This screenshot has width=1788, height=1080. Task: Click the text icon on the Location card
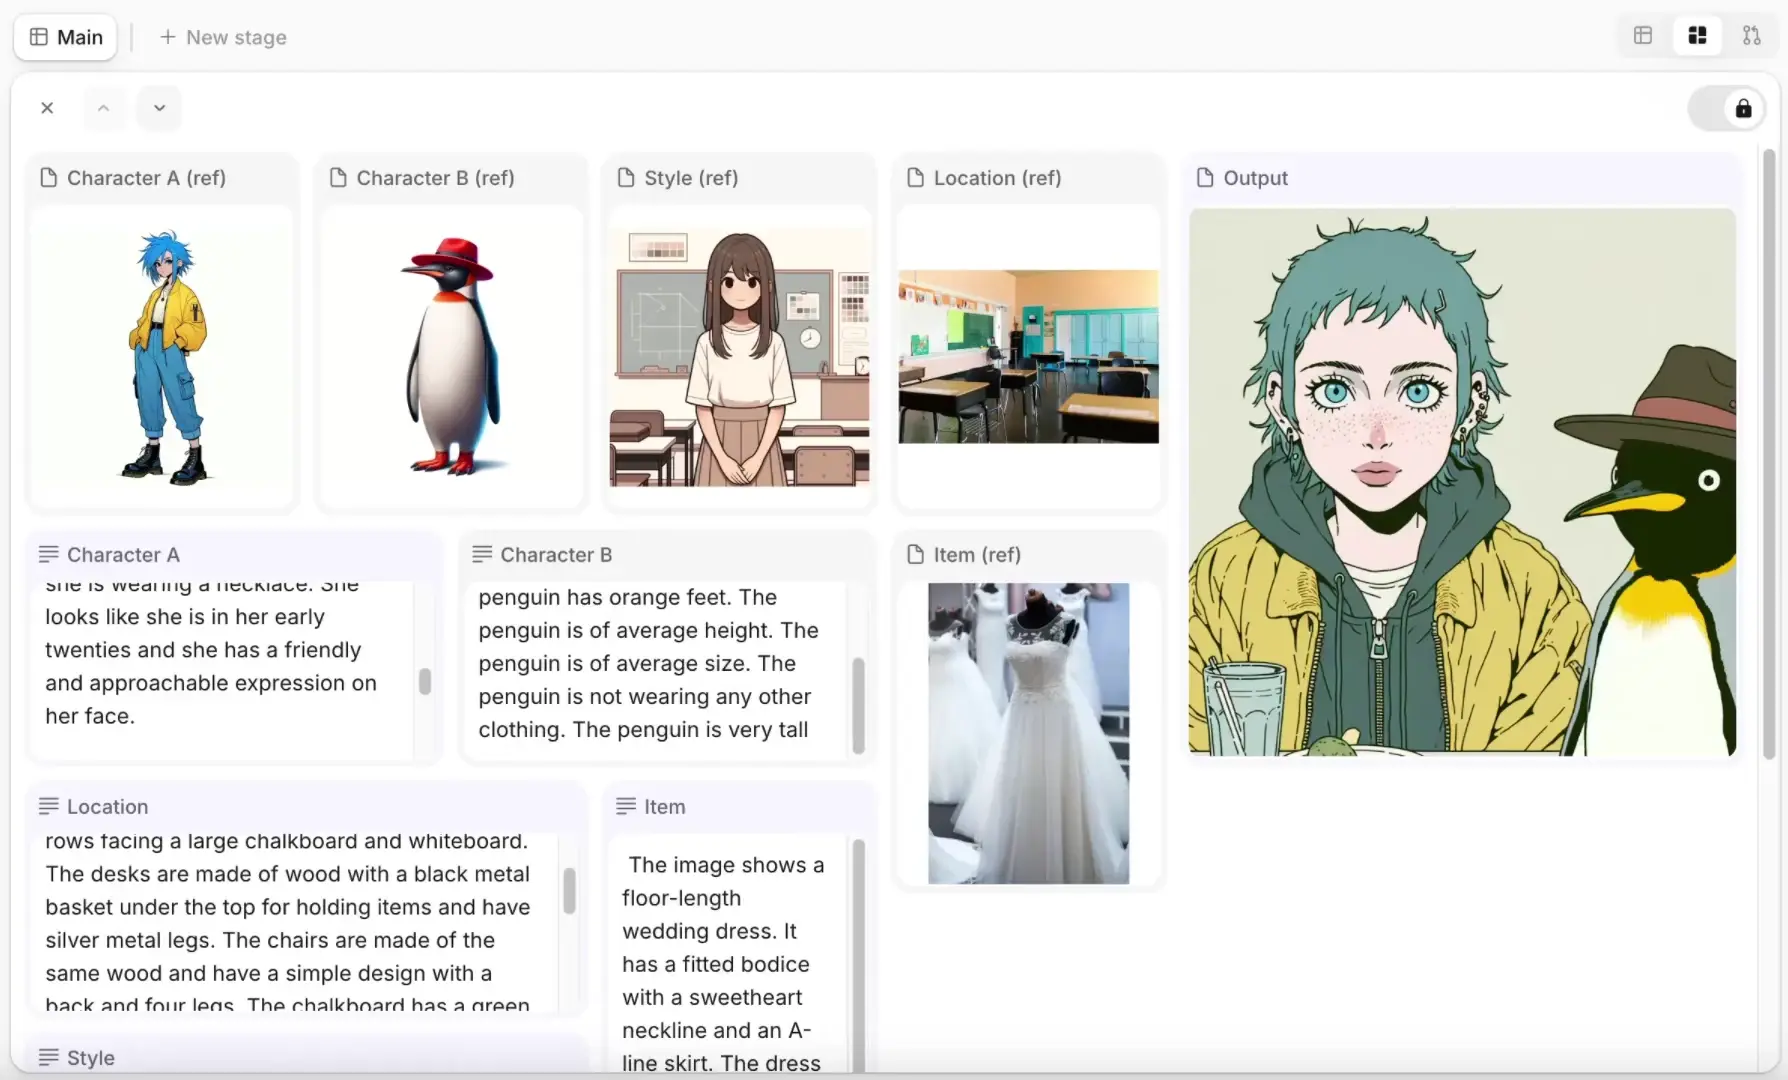pyautogui.click(x=48, y=806)
